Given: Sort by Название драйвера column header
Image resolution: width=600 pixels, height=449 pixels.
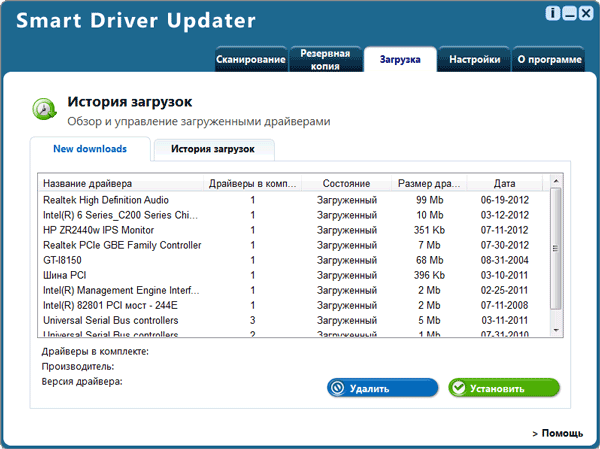Looking at the screenshot, I should pyautogui.click(x=120, y=184).
